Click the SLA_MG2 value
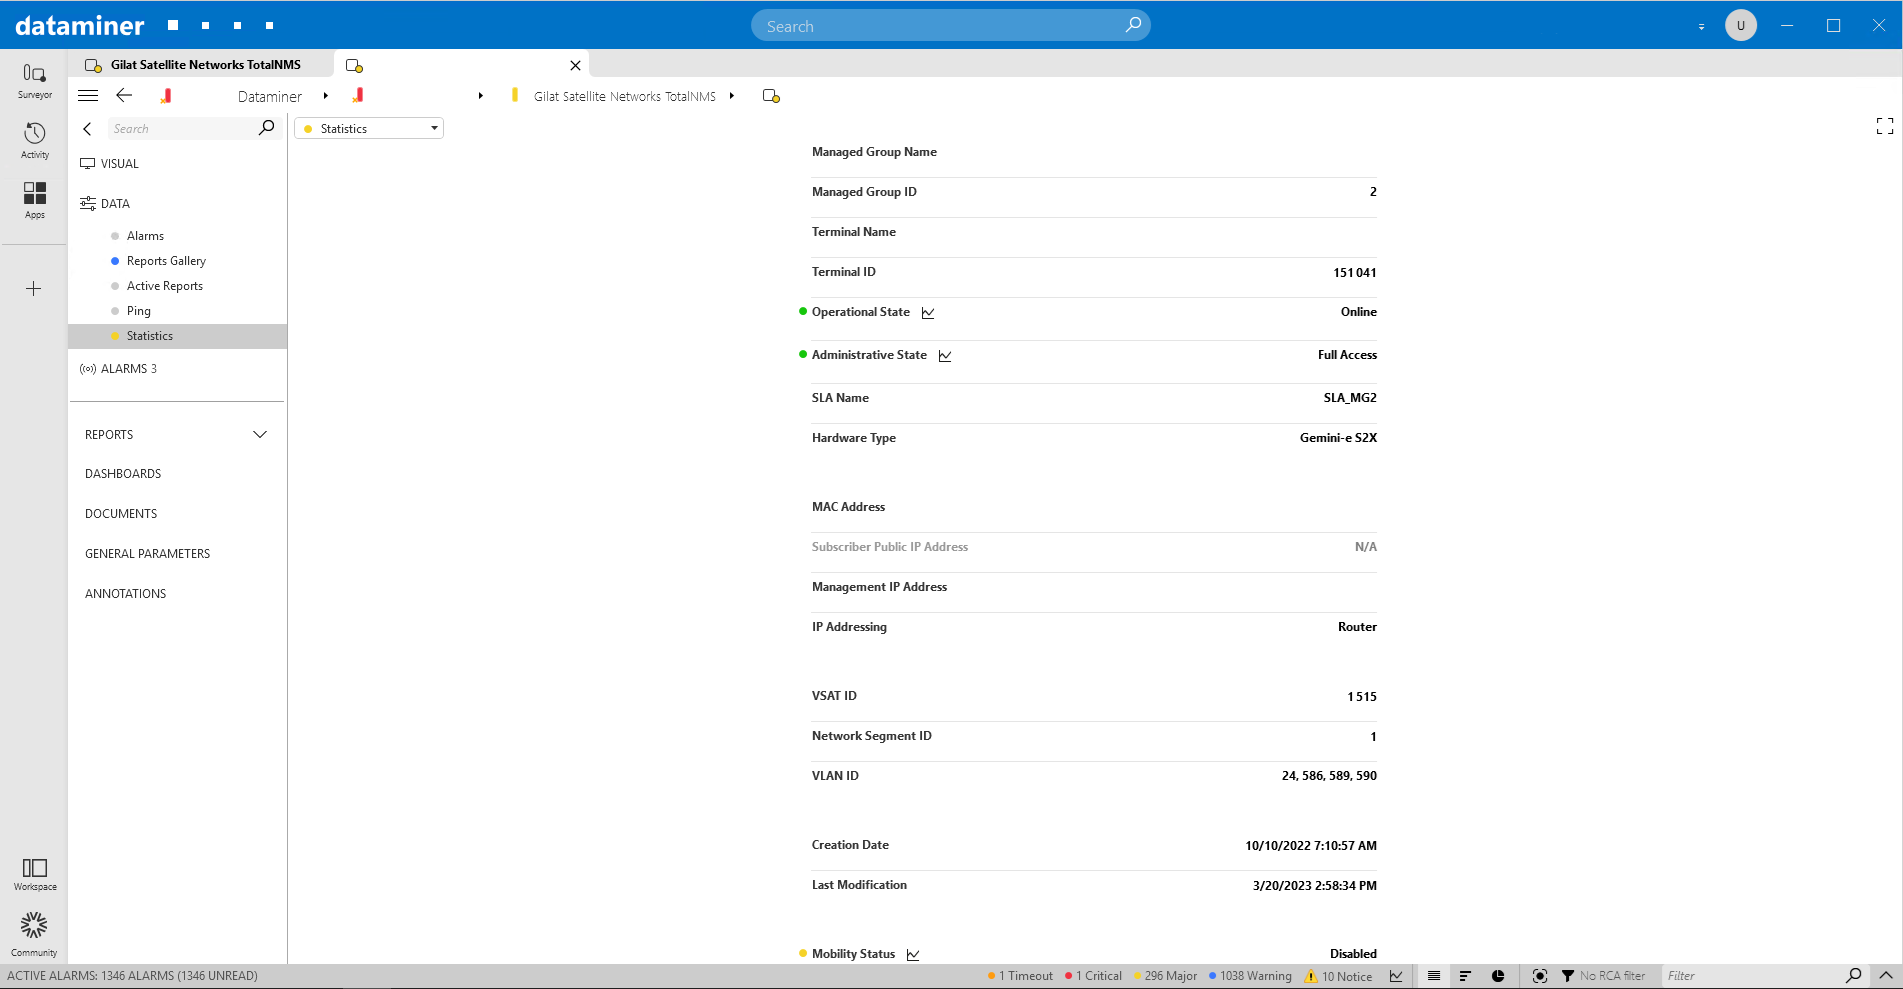Screen dimensions: 1903x989 1350,398
